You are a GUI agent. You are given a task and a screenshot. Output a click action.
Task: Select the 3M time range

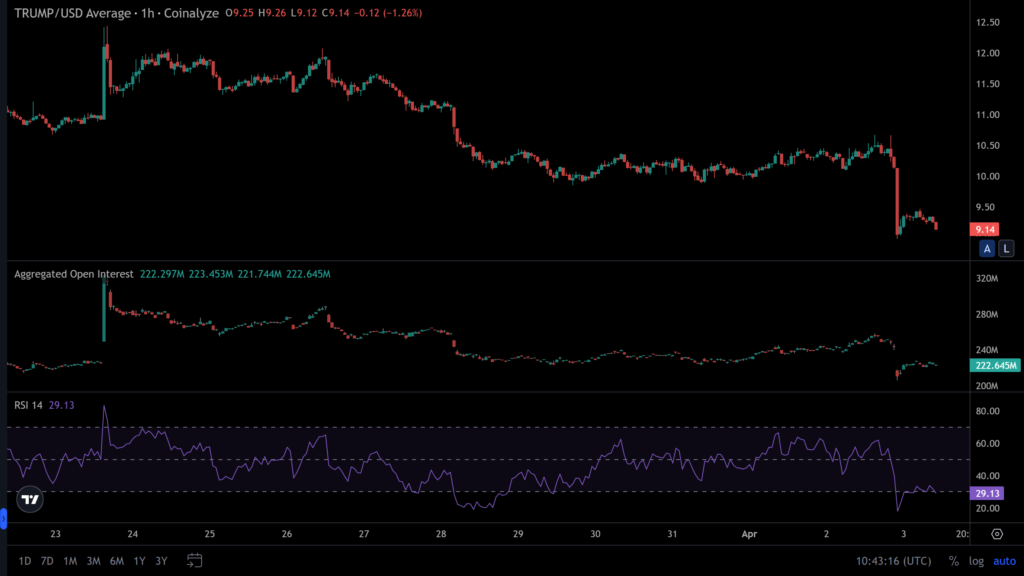coord(93,561)
